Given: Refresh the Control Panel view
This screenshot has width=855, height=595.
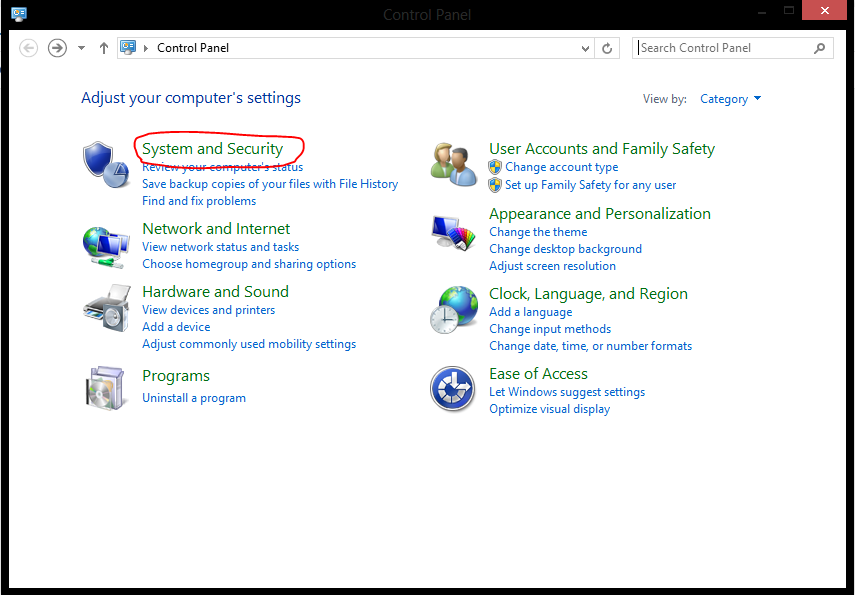Looking at the screenshot, I should tap(607, 49).
